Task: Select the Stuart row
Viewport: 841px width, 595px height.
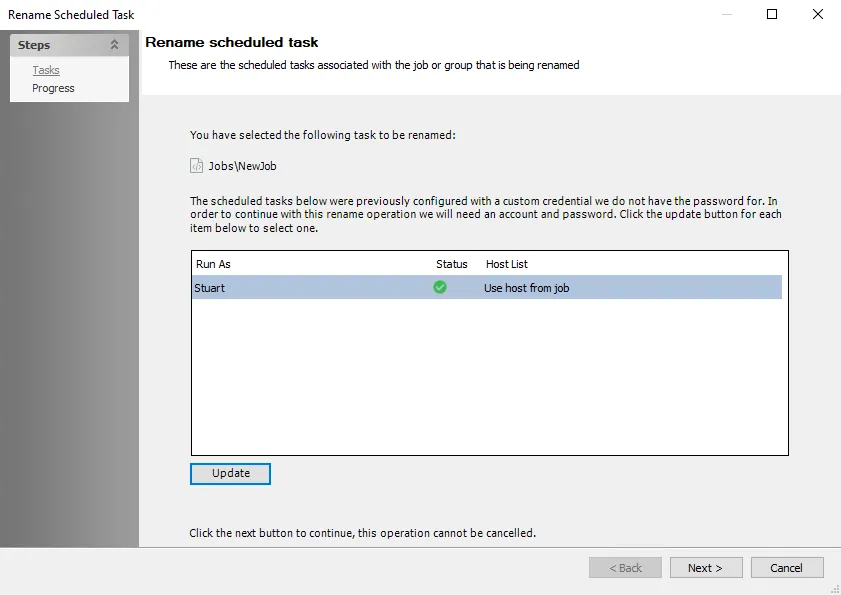Action: [x=487, y=288]
